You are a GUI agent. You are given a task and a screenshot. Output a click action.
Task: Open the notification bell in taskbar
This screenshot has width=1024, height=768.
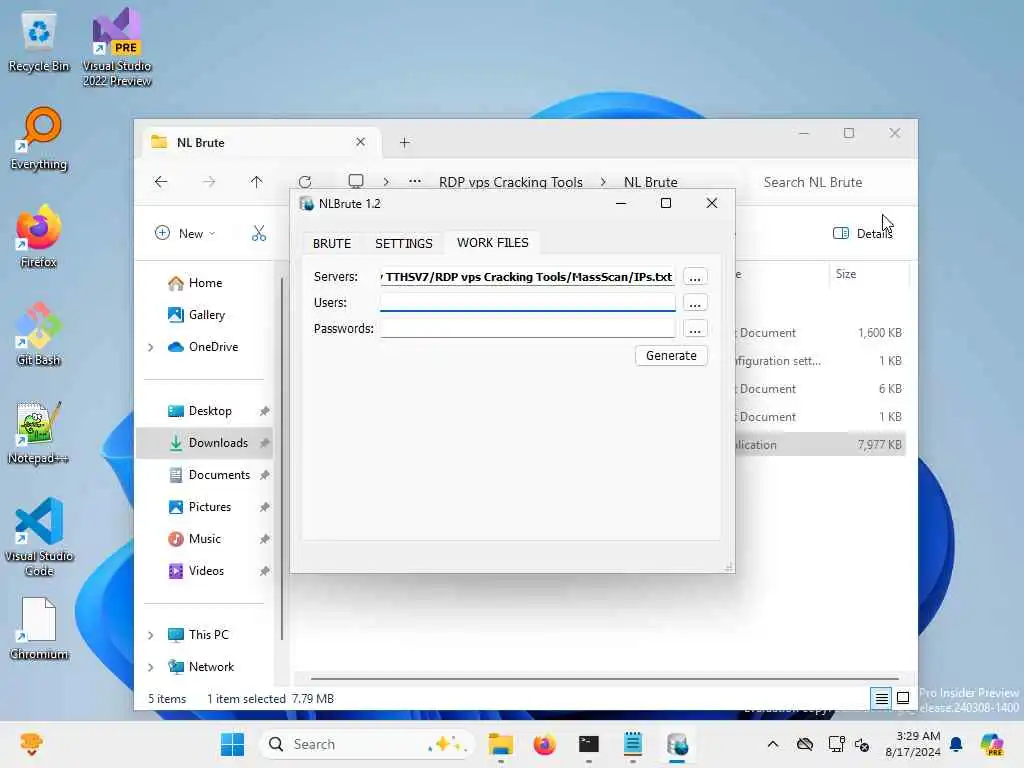[x=956, y=744]
